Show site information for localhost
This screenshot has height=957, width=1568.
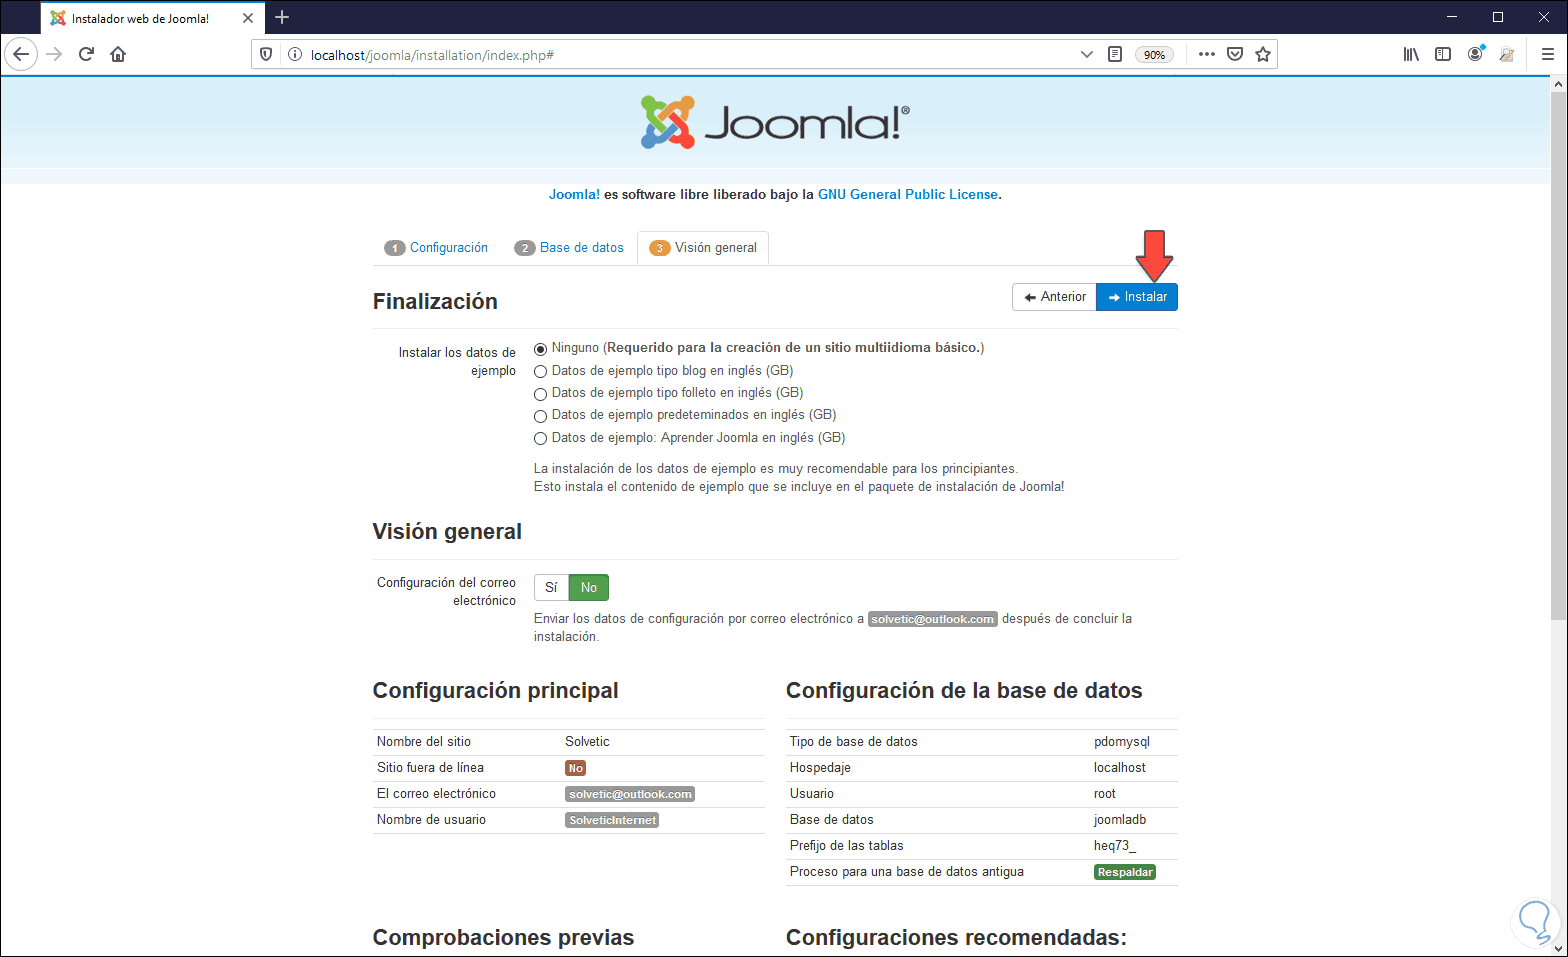click(x=295, y=54)
